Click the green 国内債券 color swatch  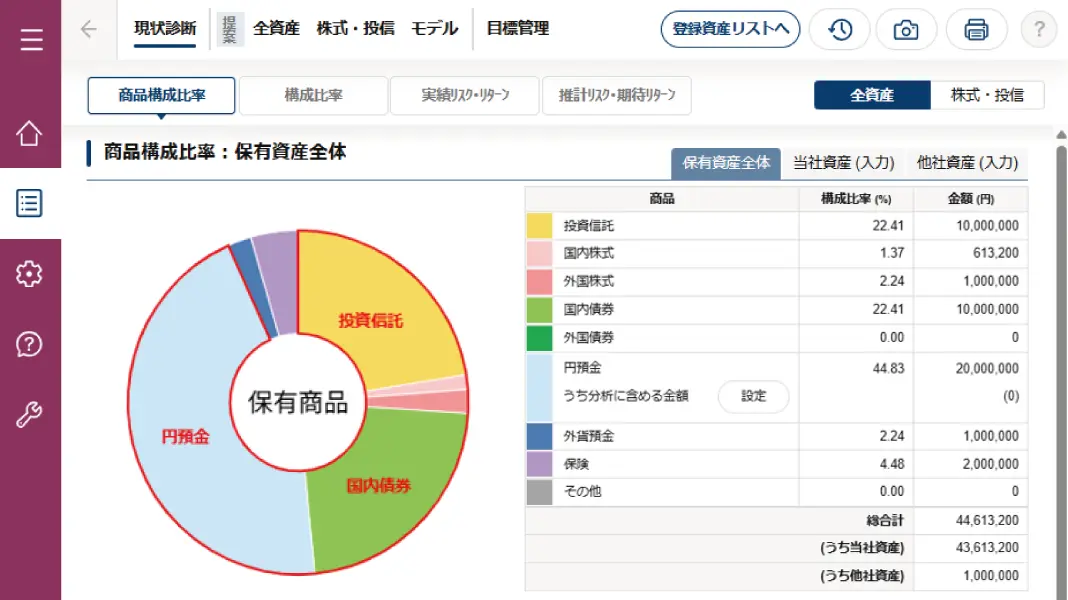539,310
